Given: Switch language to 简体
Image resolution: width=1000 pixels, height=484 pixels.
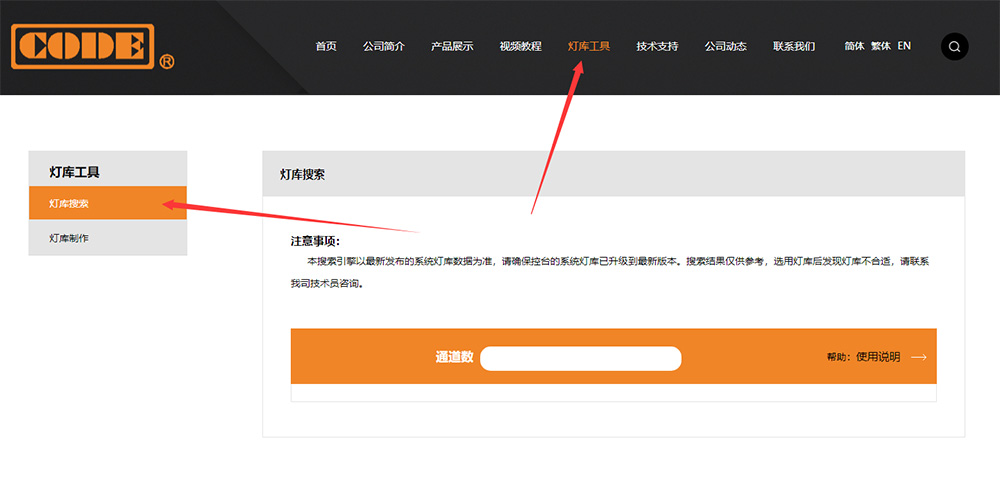Looking at the screenshot, I should (854, 46).
